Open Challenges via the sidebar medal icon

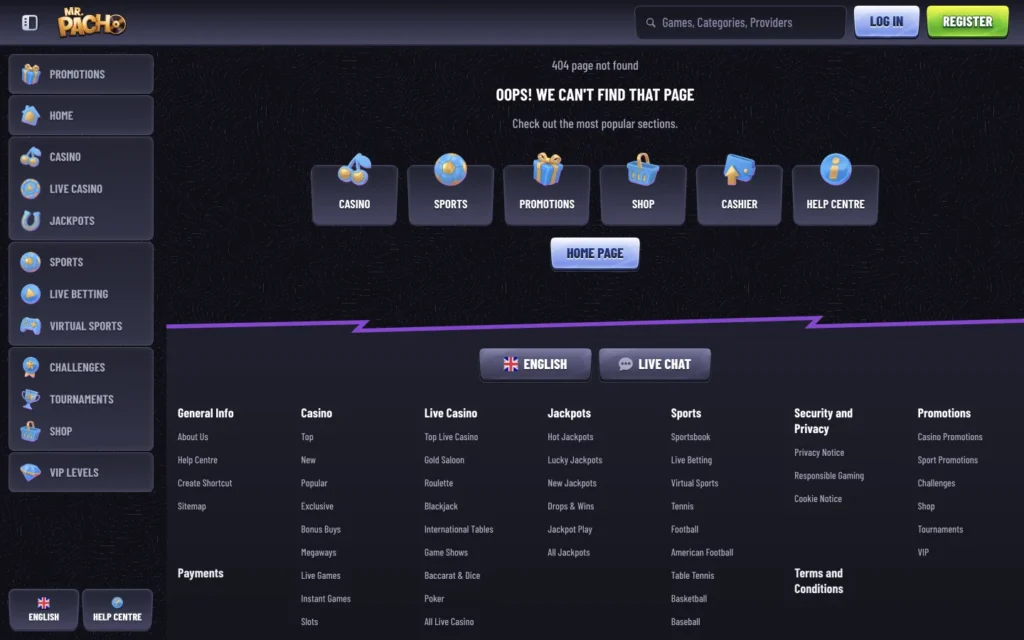tap(31, 367)
